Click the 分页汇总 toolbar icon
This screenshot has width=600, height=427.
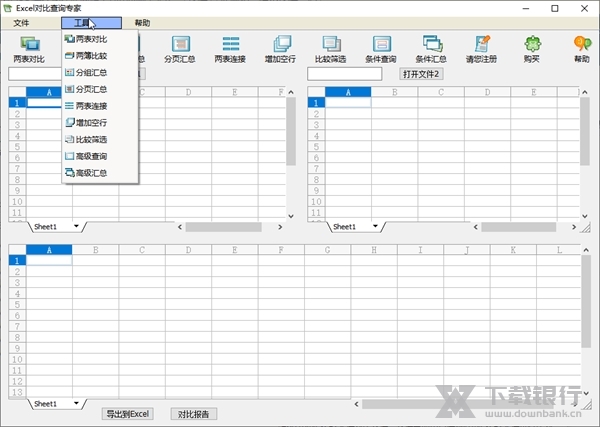click(181, 49)
